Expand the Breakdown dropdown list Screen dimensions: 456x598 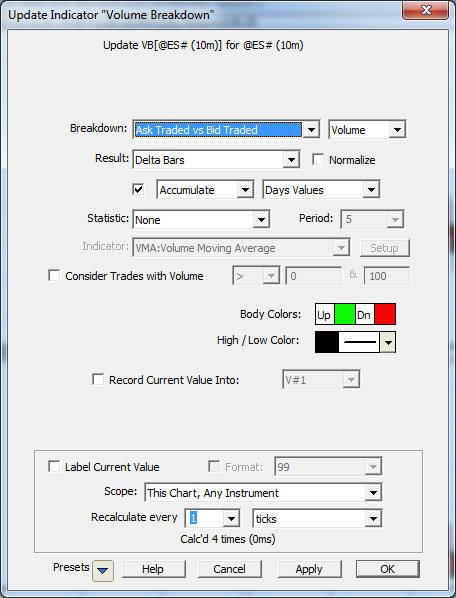pyautogui.click(x=311, y=130)
